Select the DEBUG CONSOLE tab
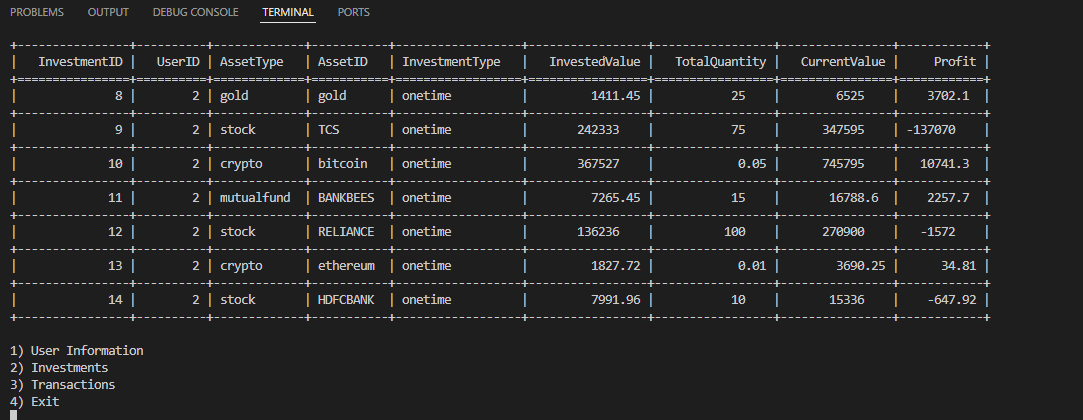This screenshot has width=1083, height=420. click(x=195, y=12)
